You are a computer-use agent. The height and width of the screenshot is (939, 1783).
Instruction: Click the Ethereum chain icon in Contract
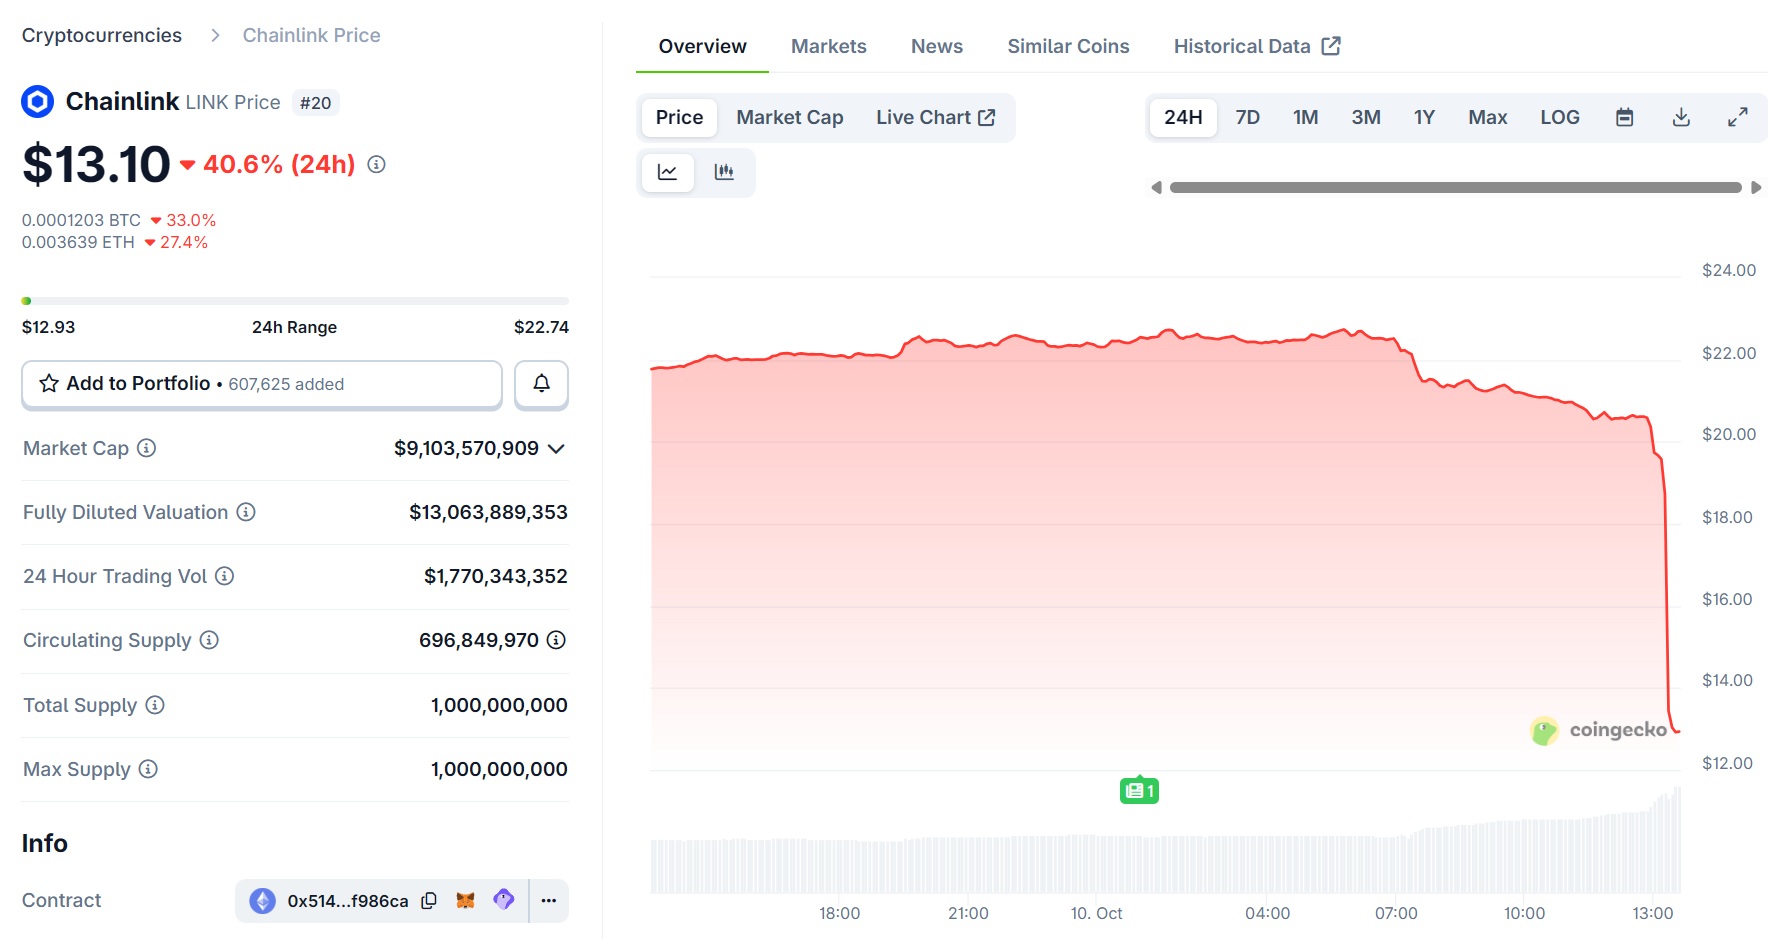click(x=263, y=901)
